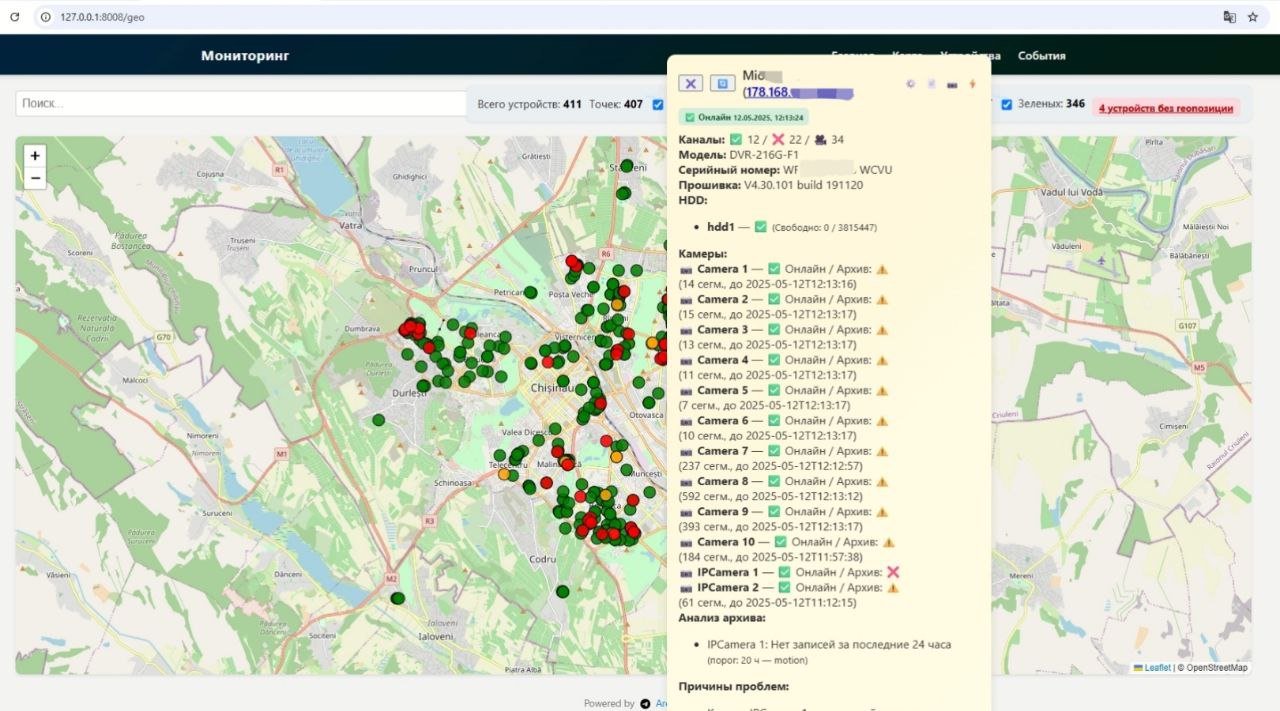Open '4 устройств без геопозиции' link

pos(1165,108)
